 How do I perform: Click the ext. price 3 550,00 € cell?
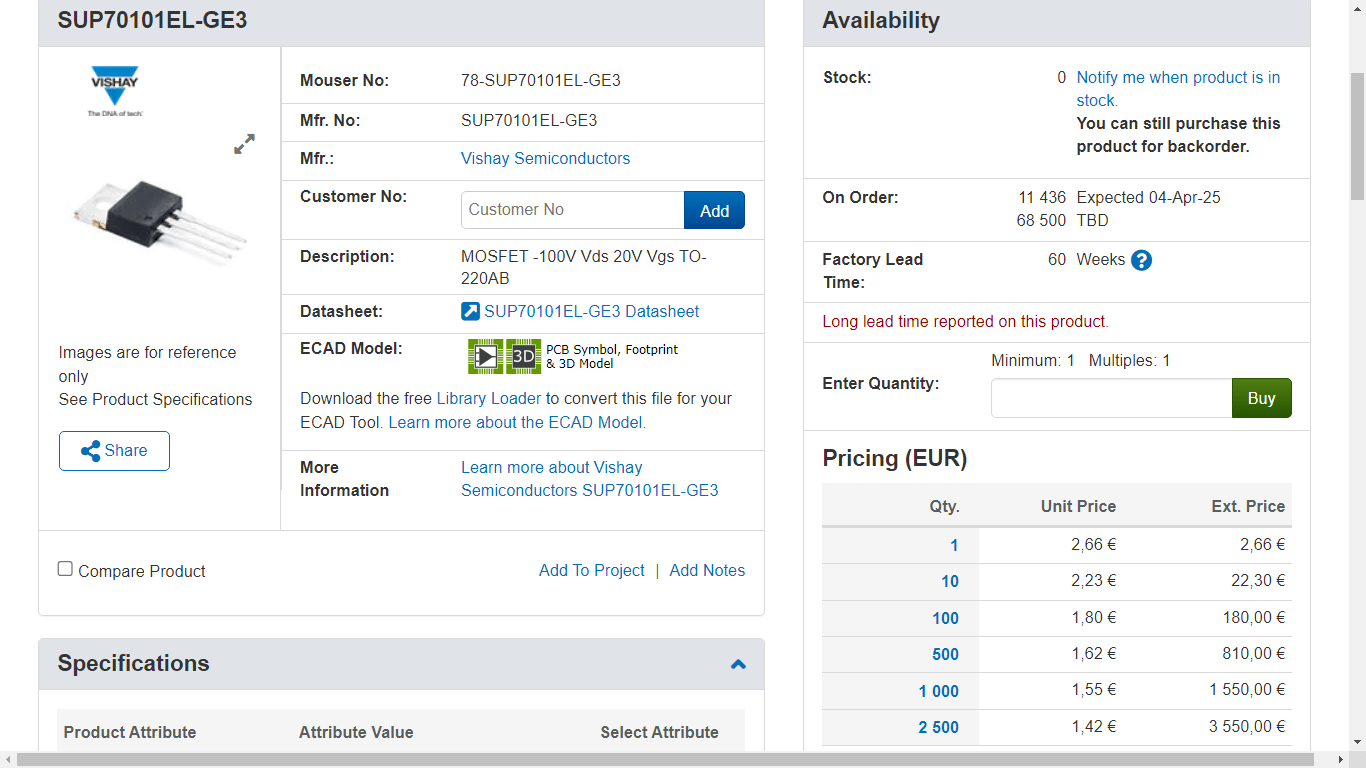click(x=1247, y=726)
